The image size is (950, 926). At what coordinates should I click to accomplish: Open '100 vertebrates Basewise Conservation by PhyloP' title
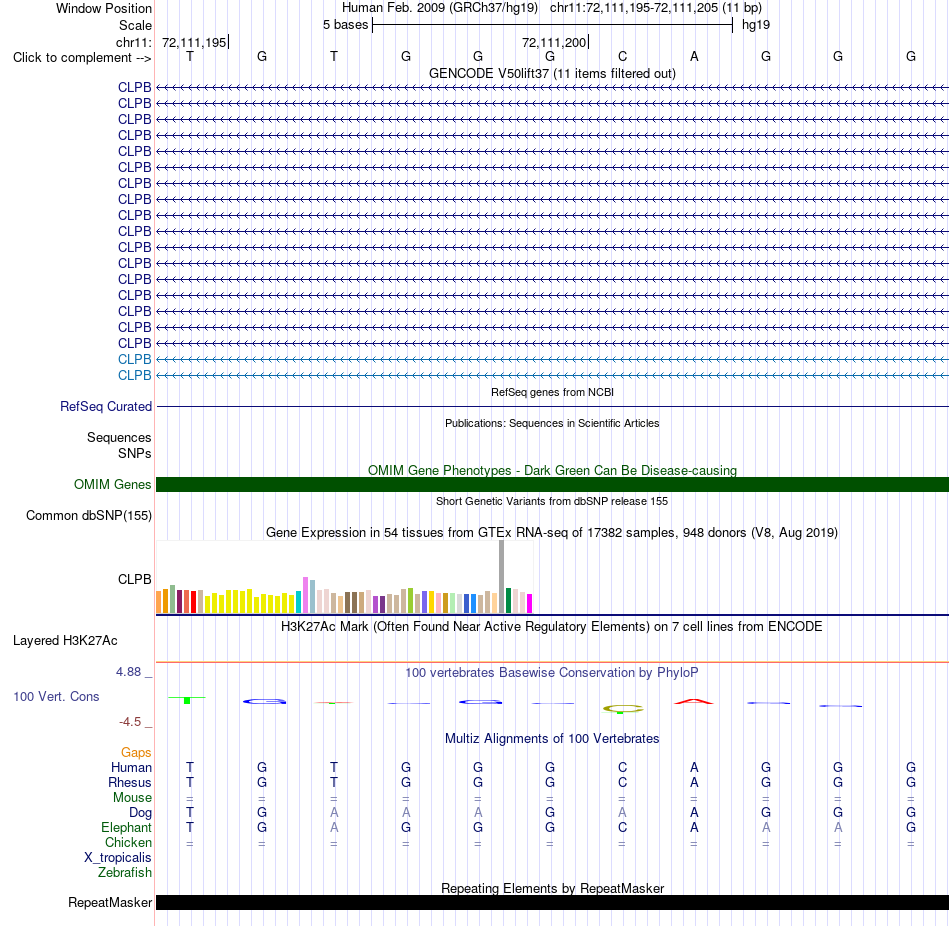tap(552, 672)
